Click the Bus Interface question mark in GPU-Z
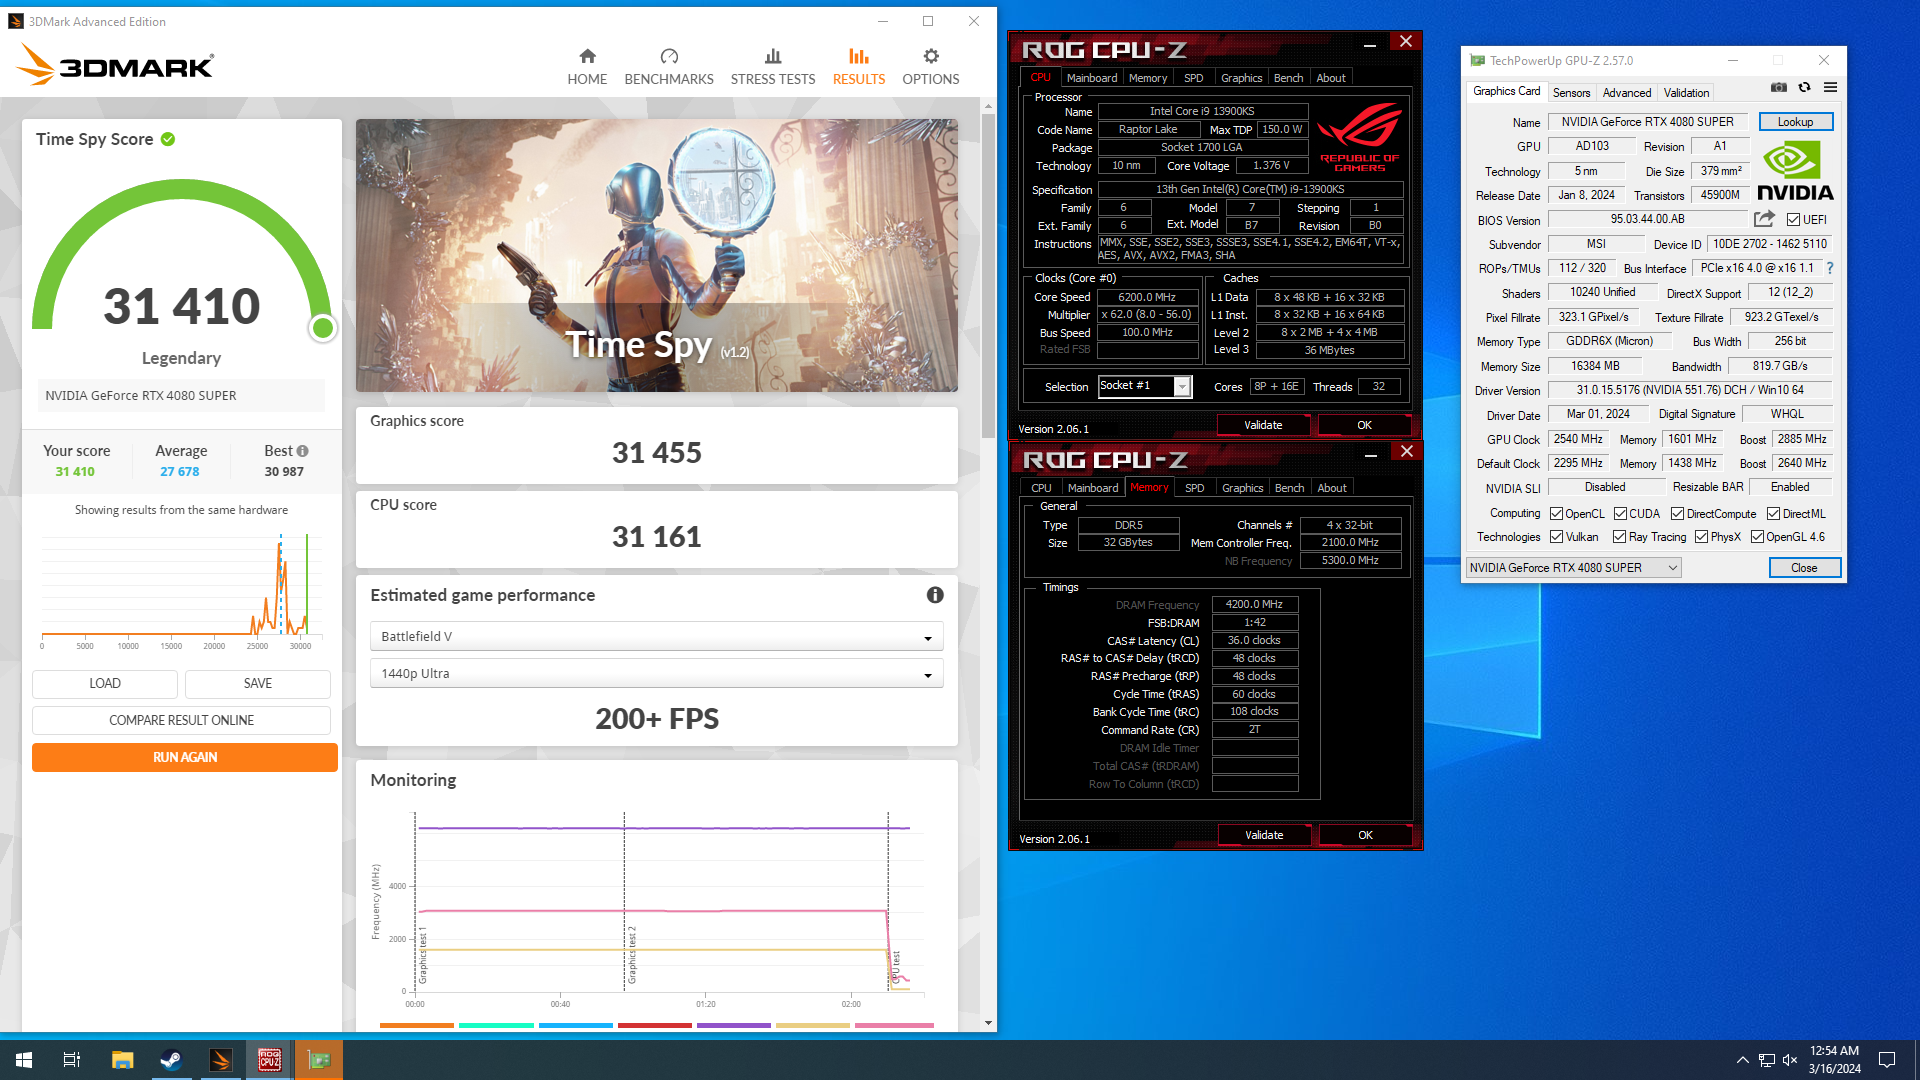The height and width of the screenshot is (1080, 1920). point(1830,268)
